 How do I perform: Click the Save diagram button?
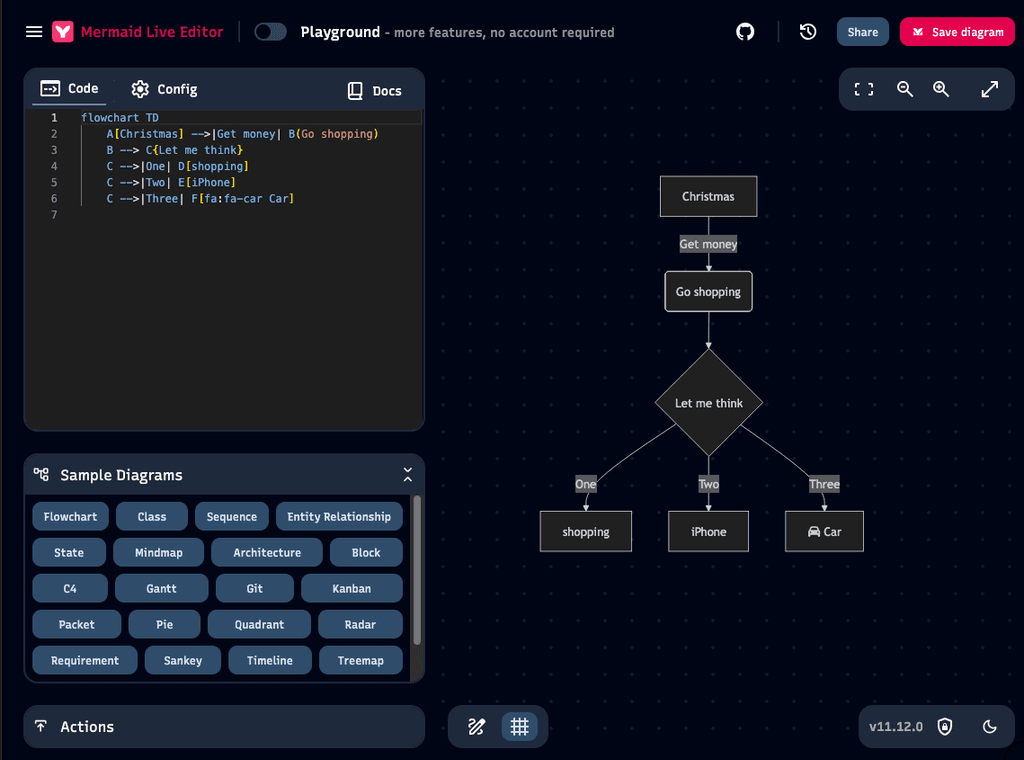click(957, 32)
